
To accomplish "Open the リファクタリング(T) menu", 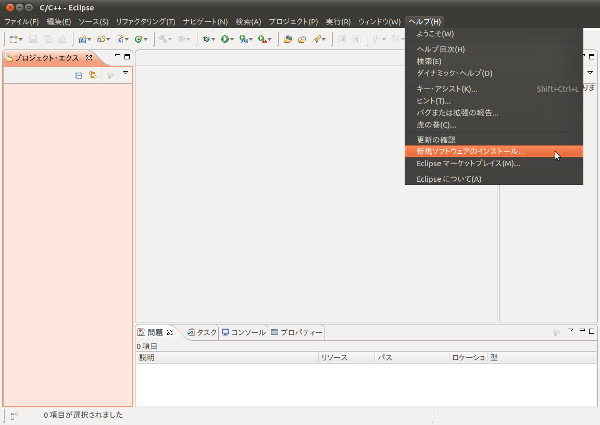I will click(145, 21).
